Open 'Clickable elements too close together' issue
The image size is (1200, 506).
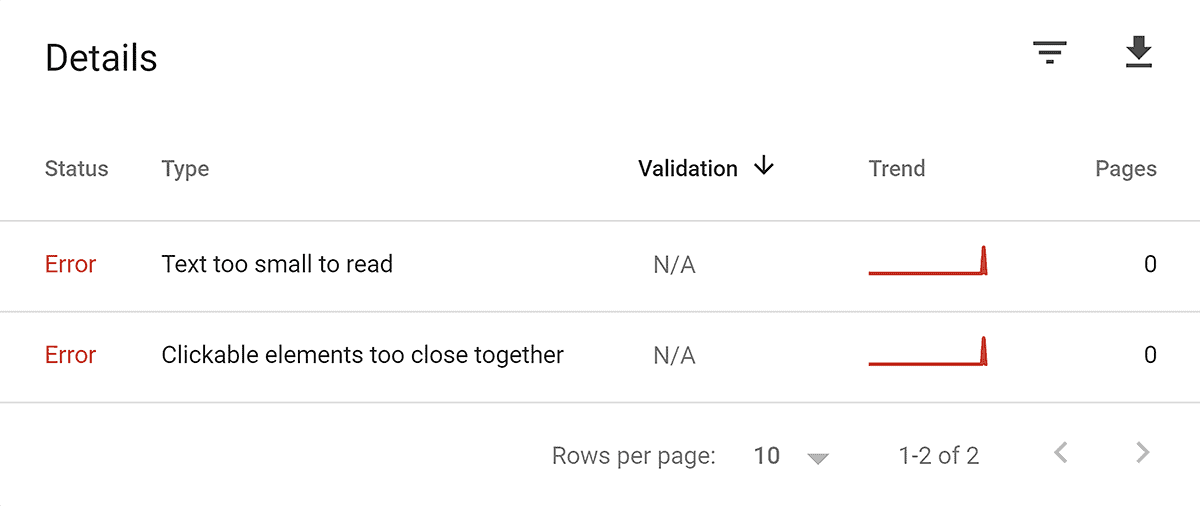363,355
